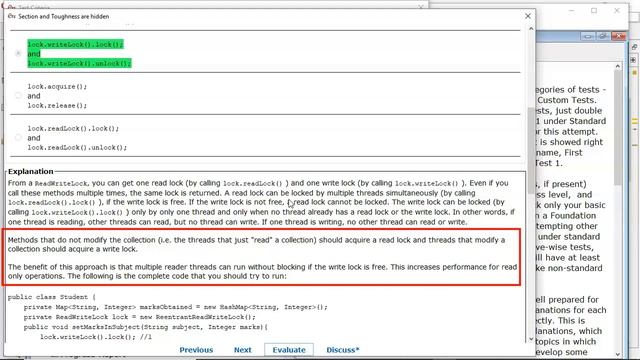Click the background text pane scroll up arrow

pyautogui.click(x=618, y=66)
